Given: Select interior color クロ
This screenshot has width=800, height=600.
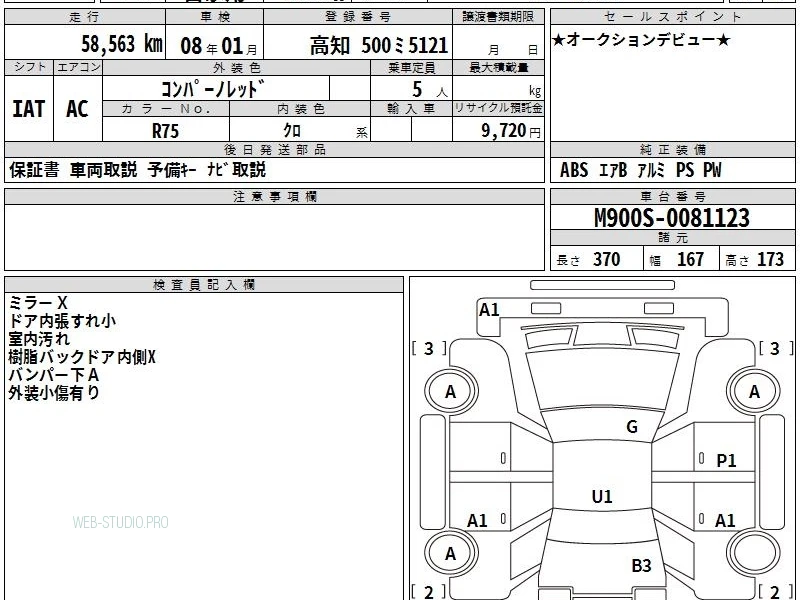Looking at the screenshot, I should (292, 131).
